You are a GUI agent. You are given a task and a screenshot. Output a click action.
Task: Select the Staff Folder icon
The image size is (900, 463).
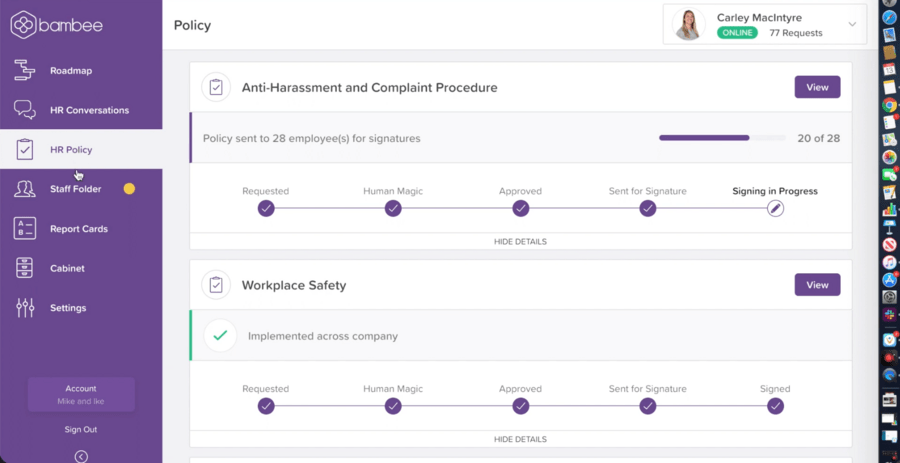coord(25,189)
